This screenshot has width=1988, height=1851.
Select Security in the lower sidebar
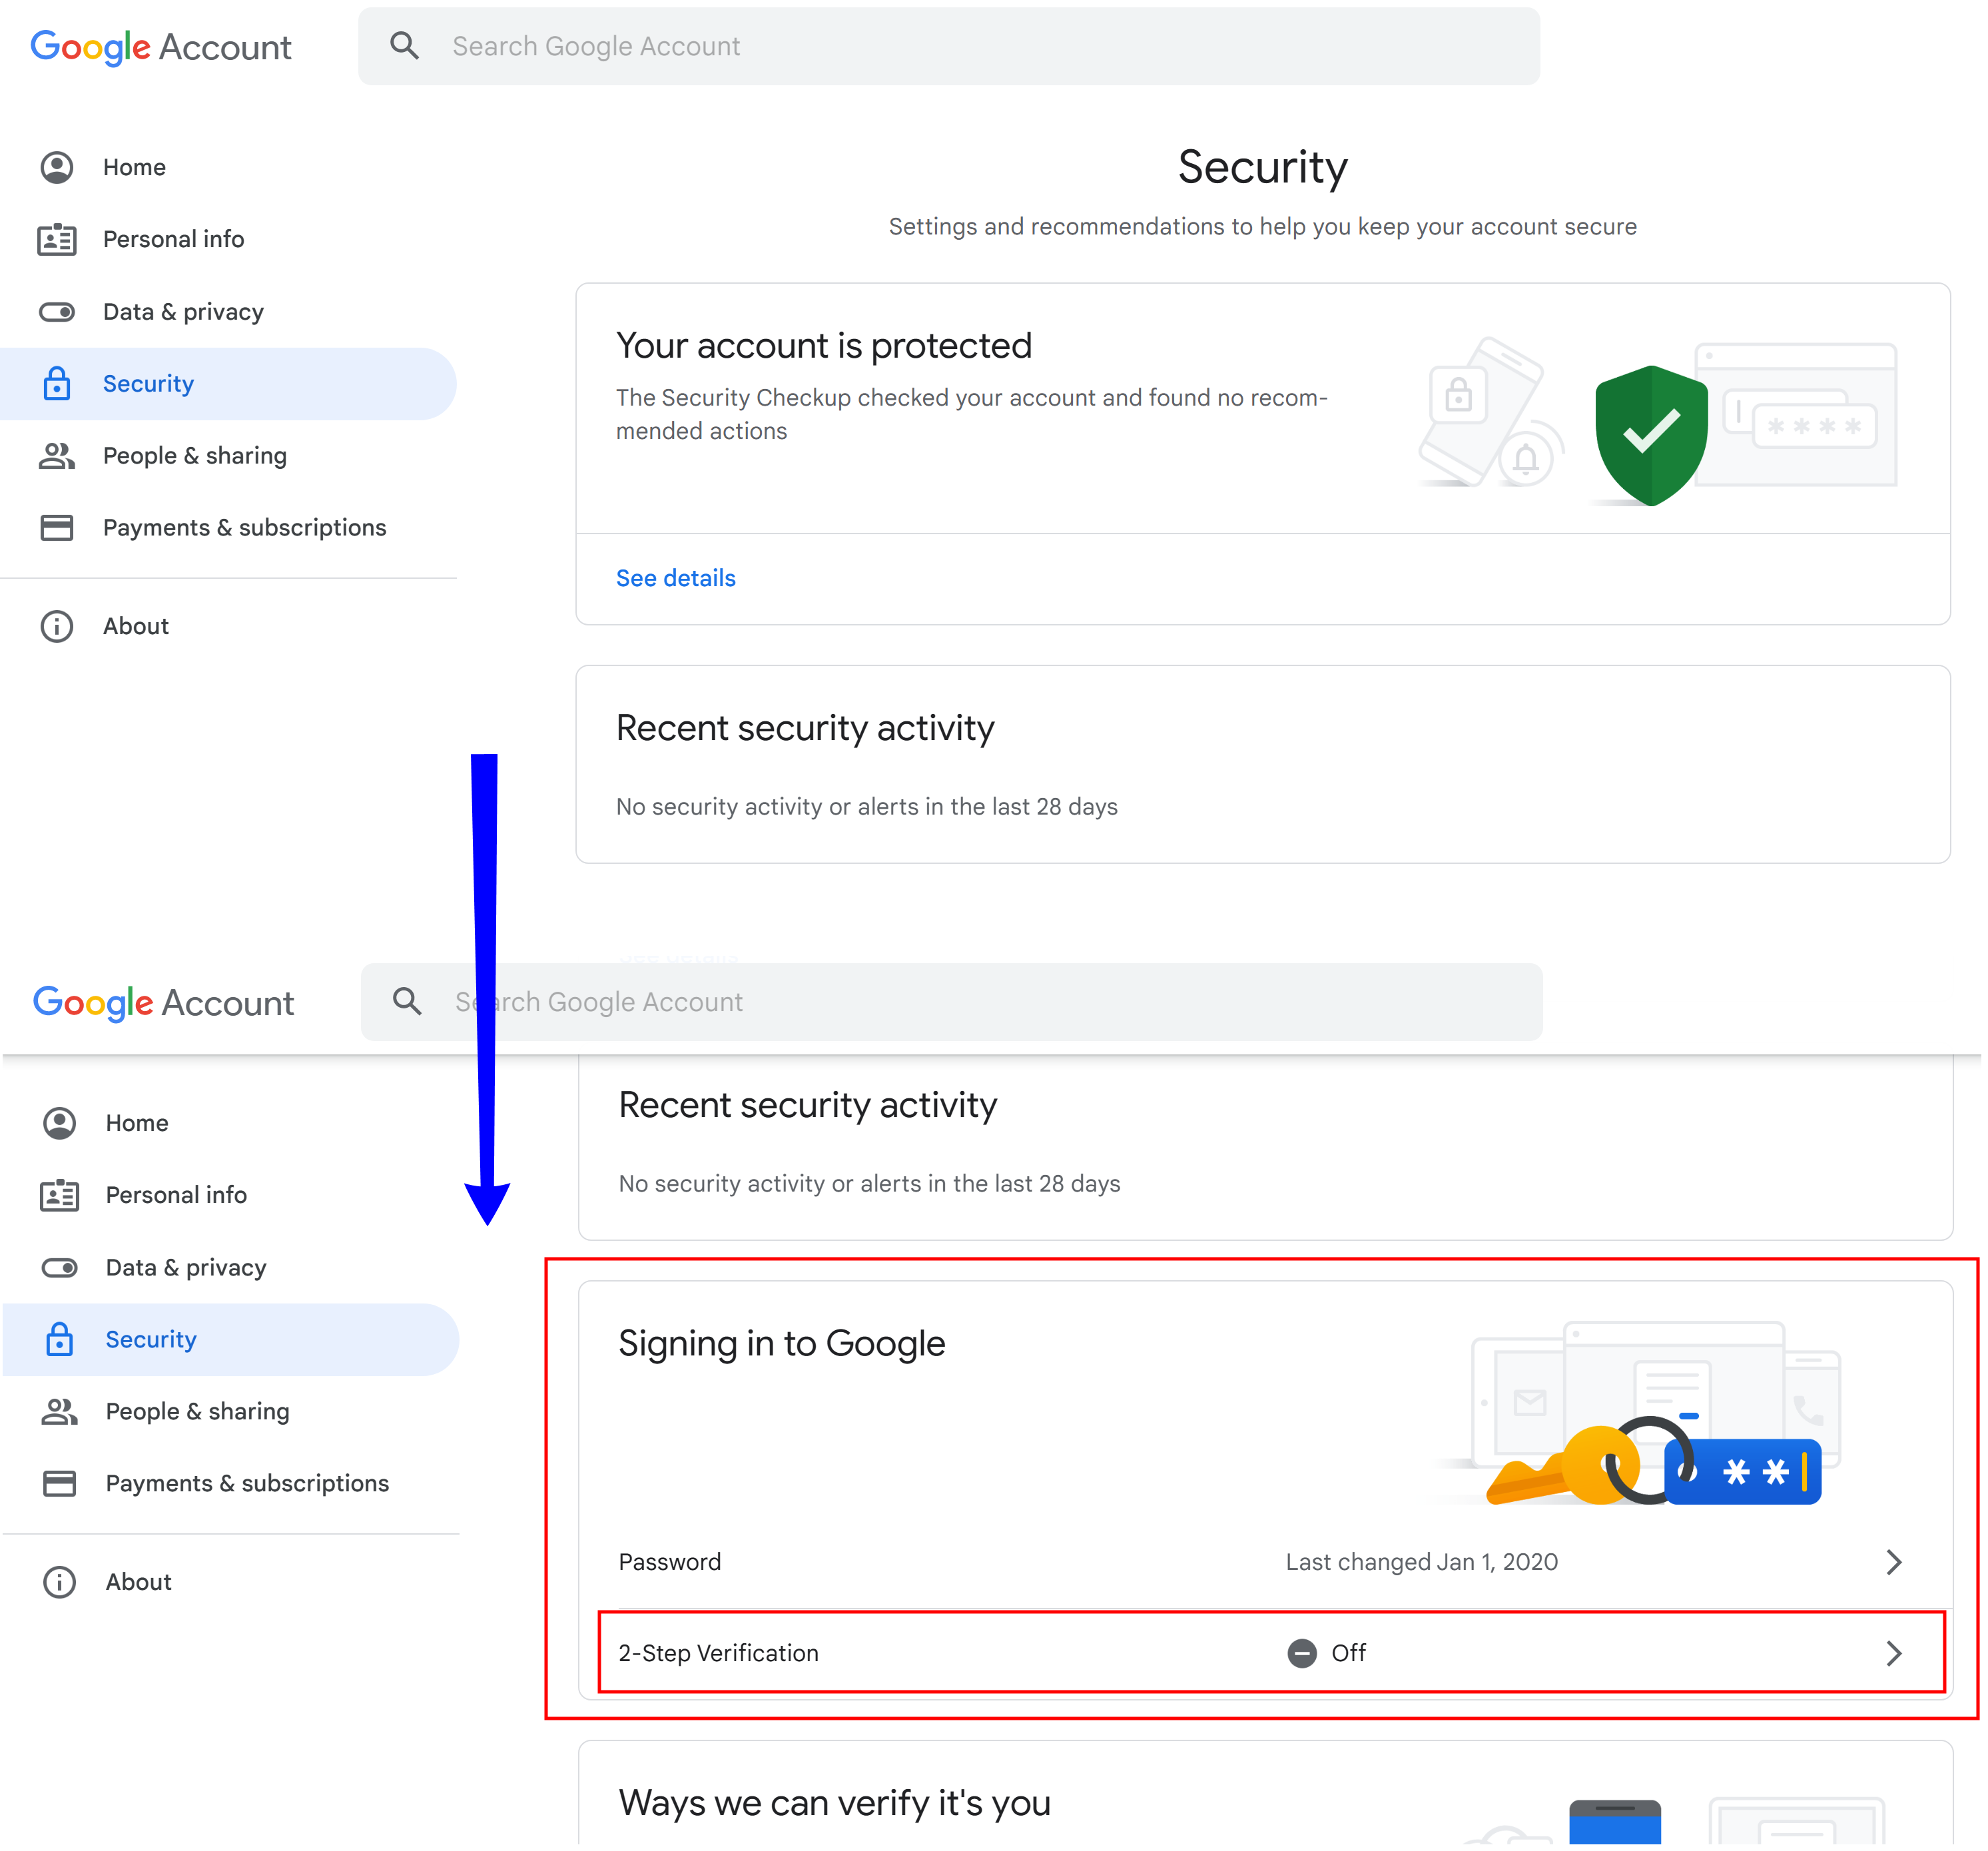(x=231, y=1339)
